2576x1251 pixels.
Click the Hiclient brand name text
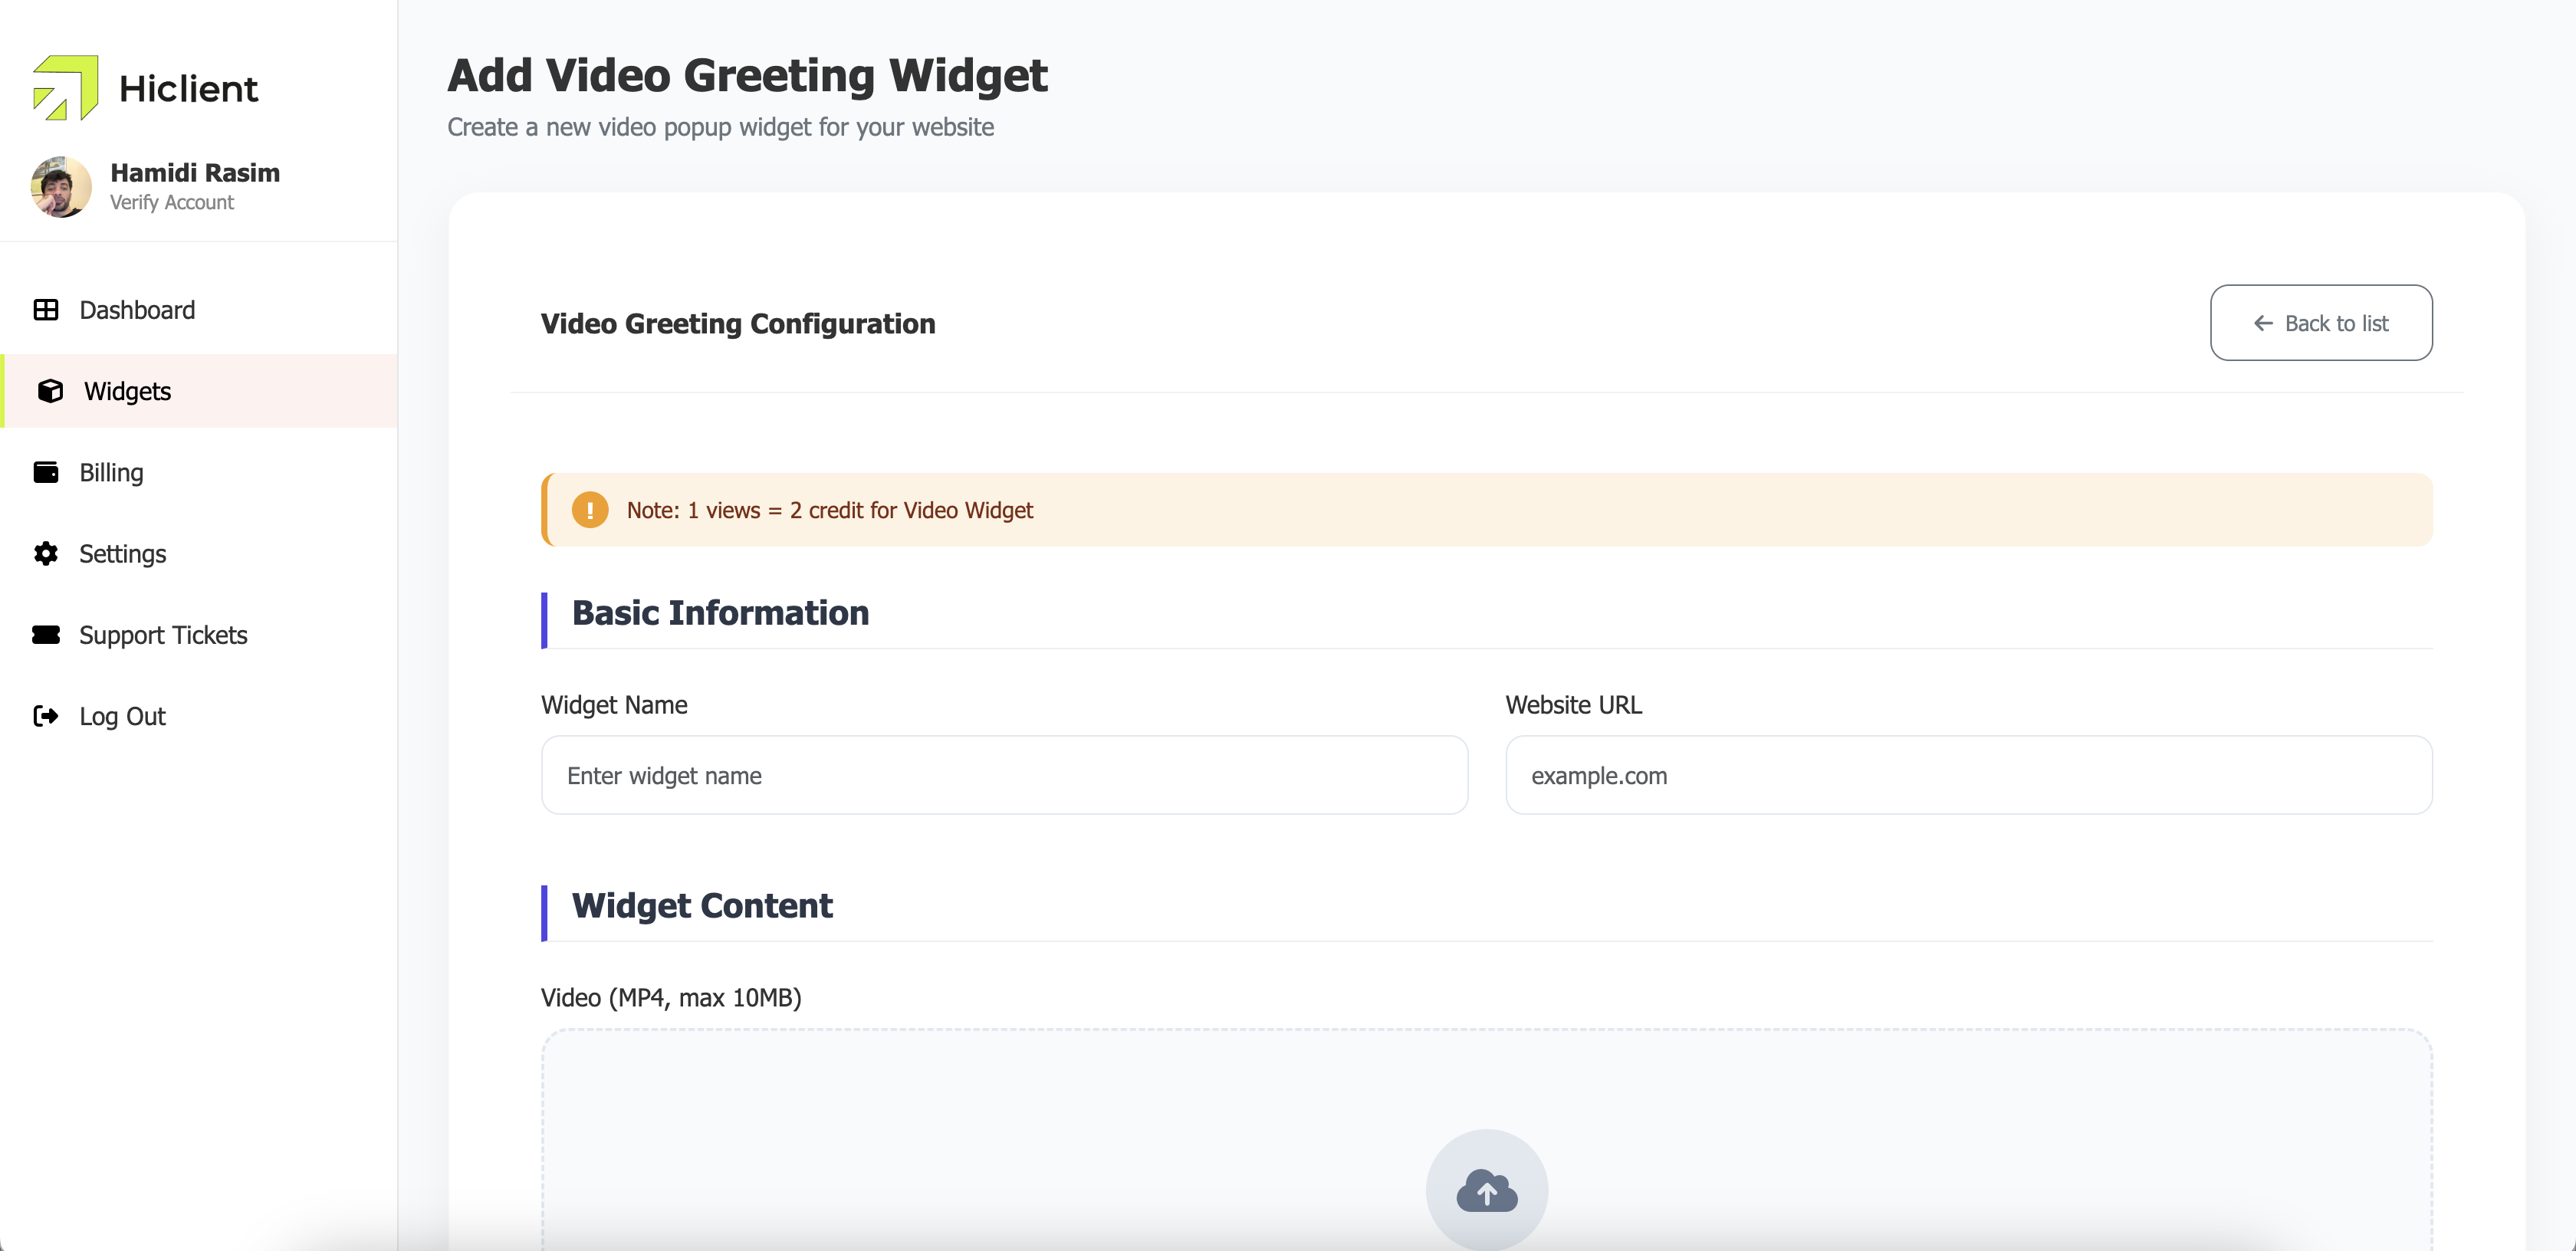[188, 89]
